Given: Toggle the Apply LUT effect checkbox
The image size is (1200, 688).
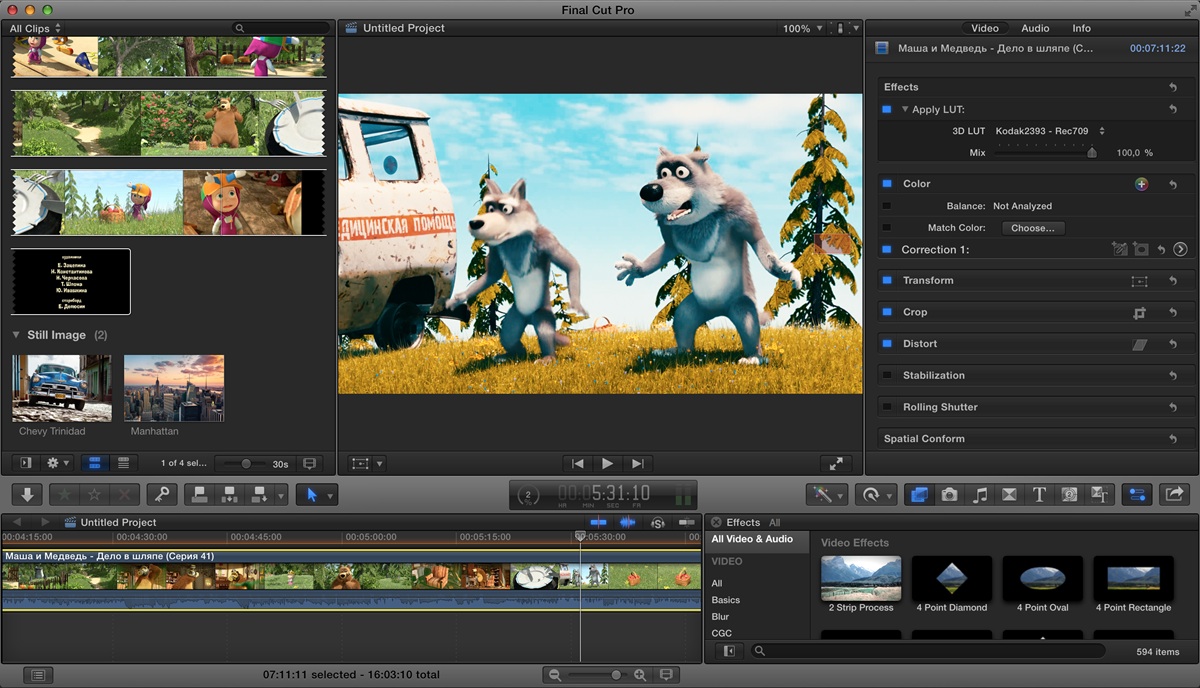Looking at the screenshot, I should 886,110.
